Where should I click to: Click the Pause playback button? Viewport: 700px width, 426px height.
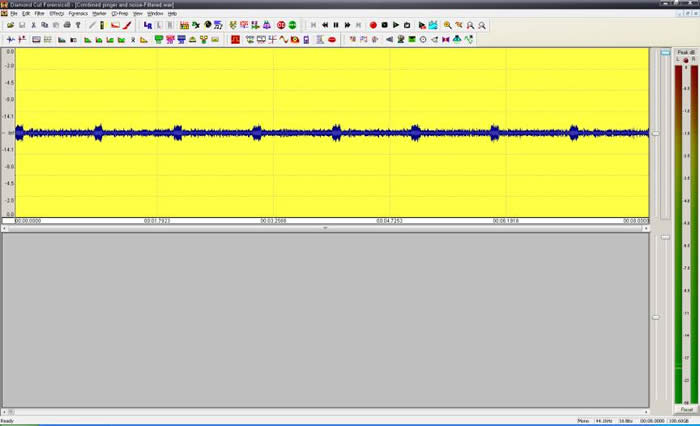(336, 25)
